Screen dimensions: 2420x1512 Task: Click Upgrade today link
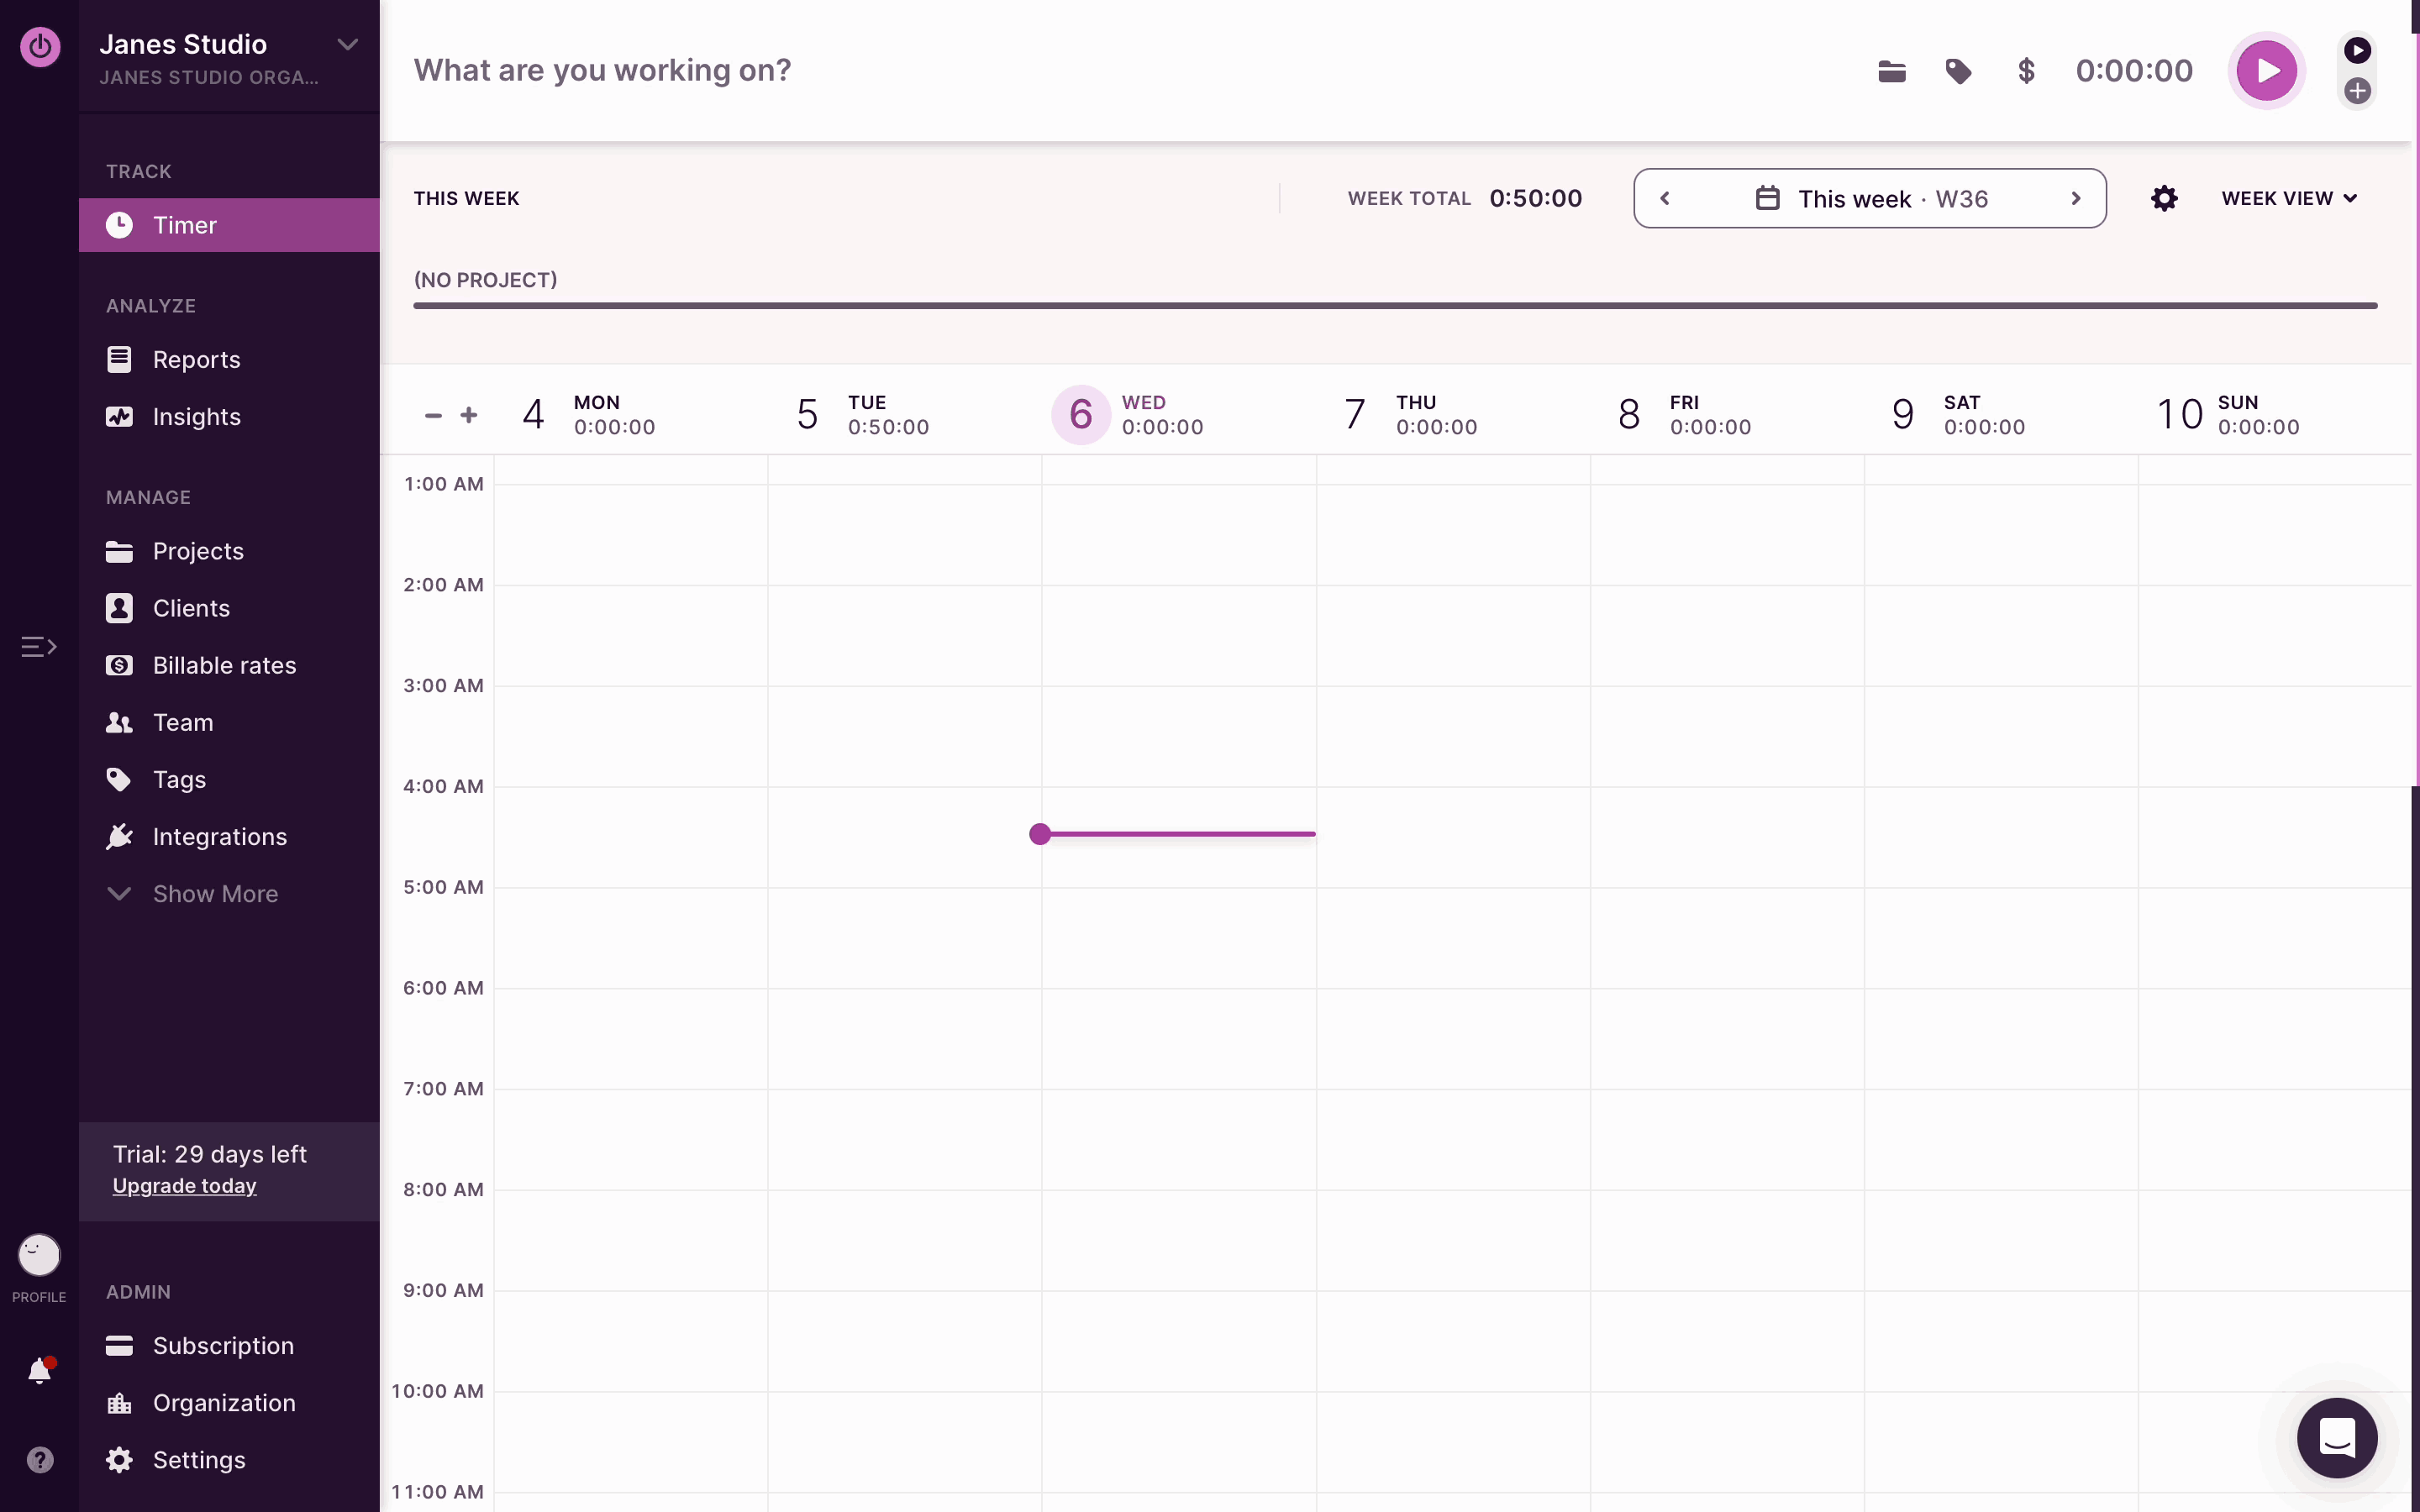184,1186
